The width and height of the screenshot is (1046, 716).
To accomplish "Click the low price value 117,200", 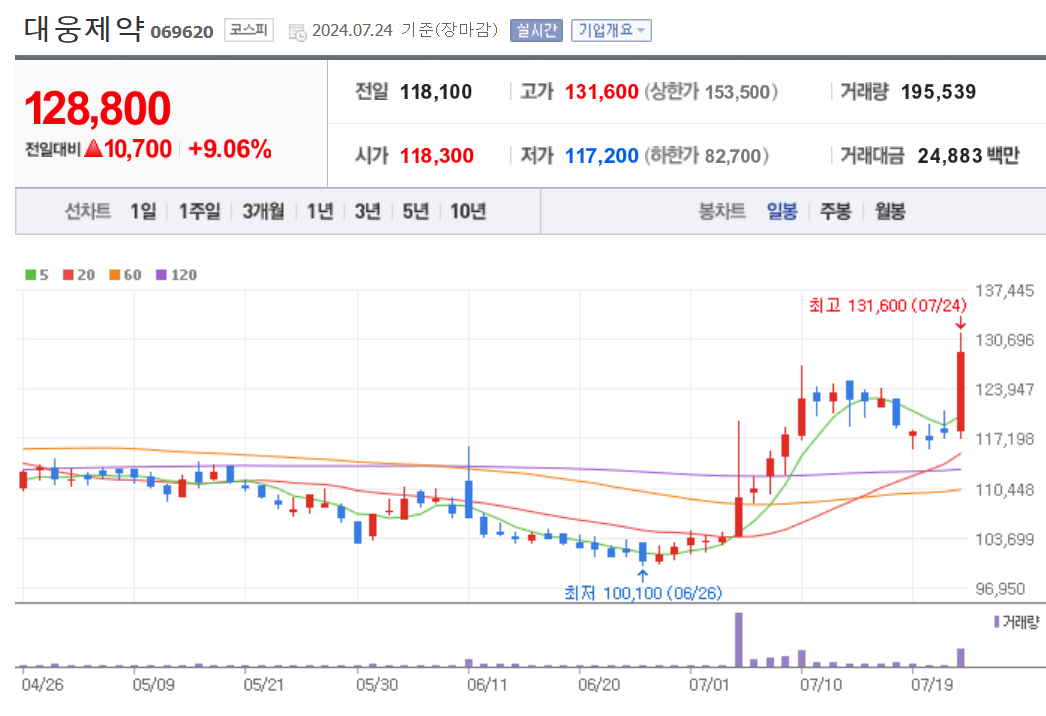I will 602,156.
